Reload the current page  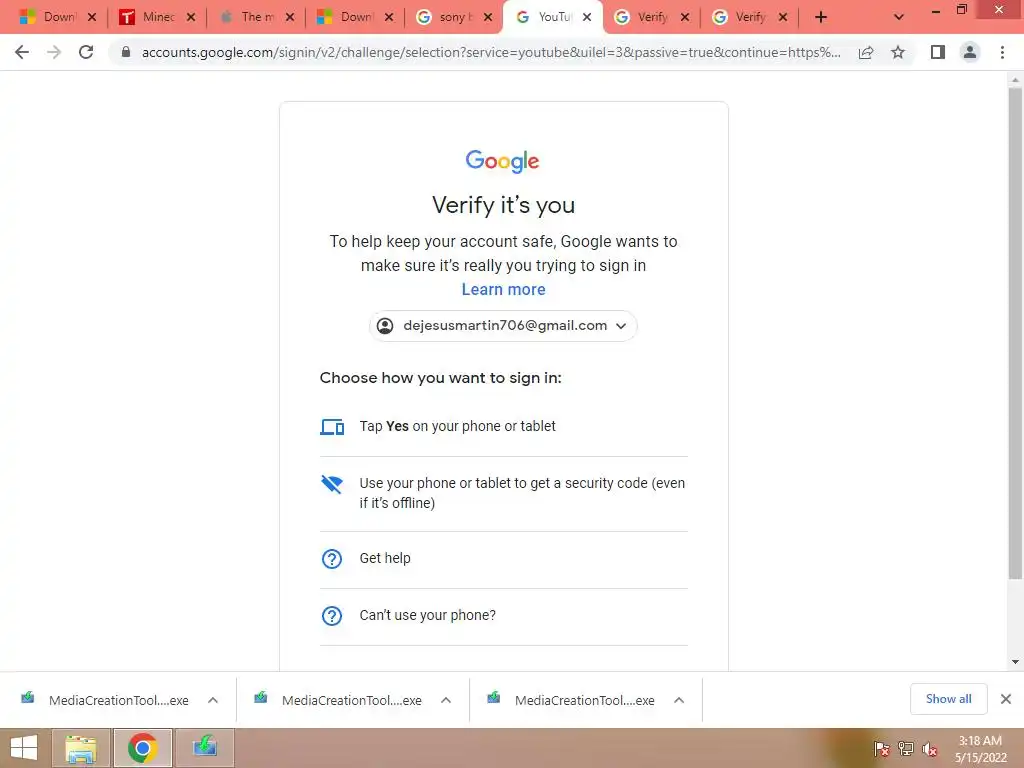click(x=86, y=52)
